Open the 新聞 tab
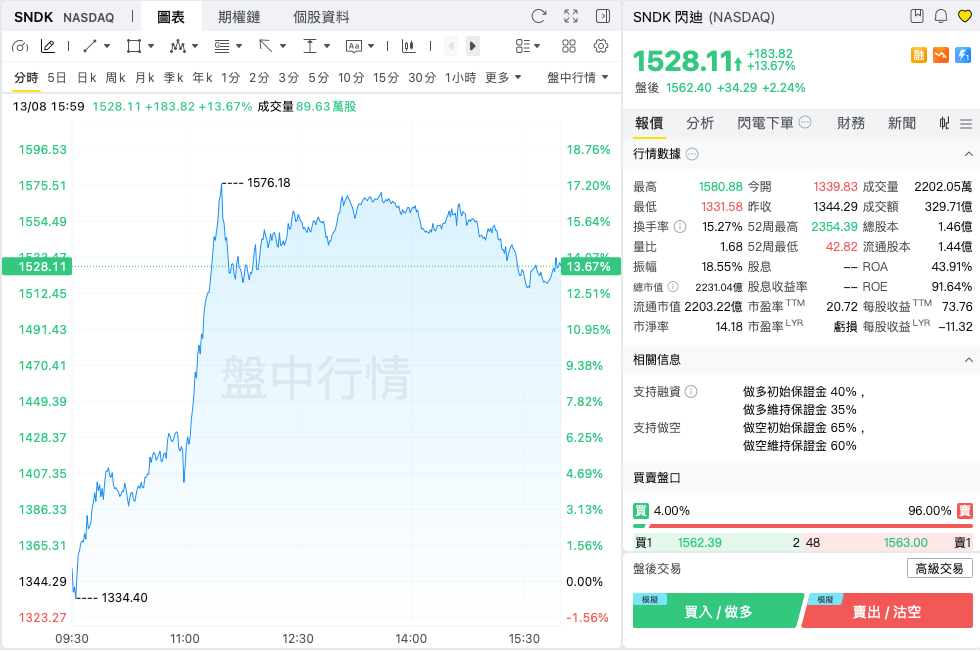The image size is (980, 651). point(902,124)
